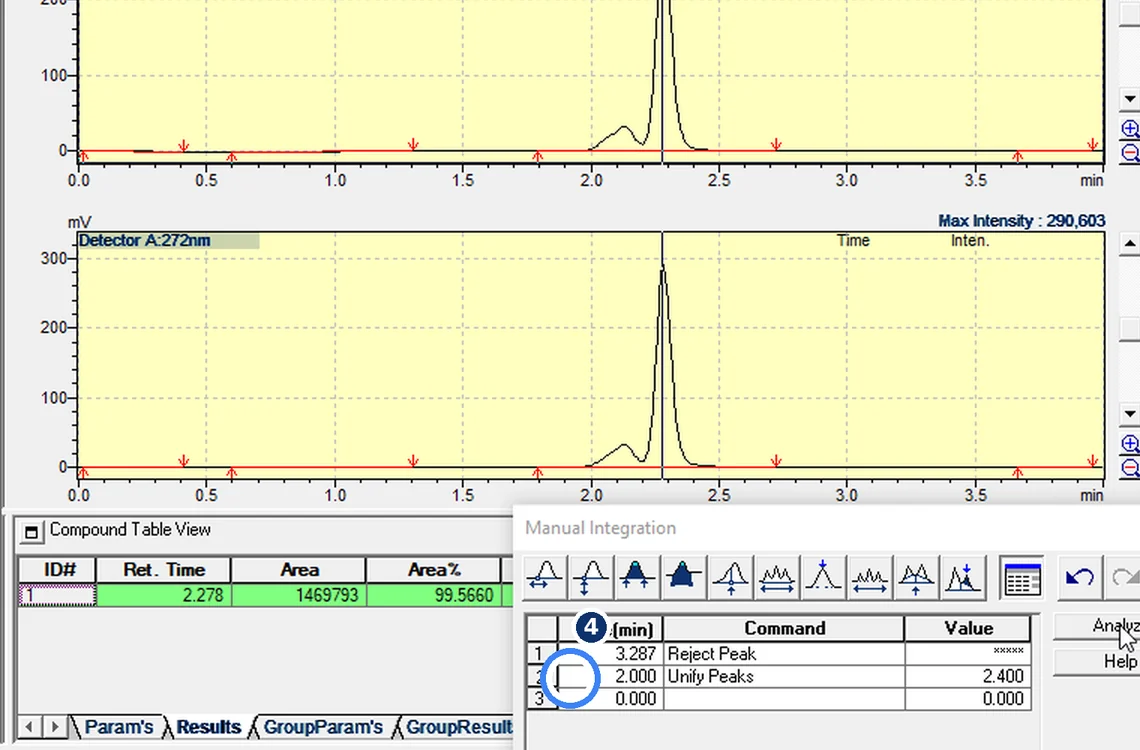Select the filled peak with two up-arrows tool
The image size is (1140, 750).
637,578
